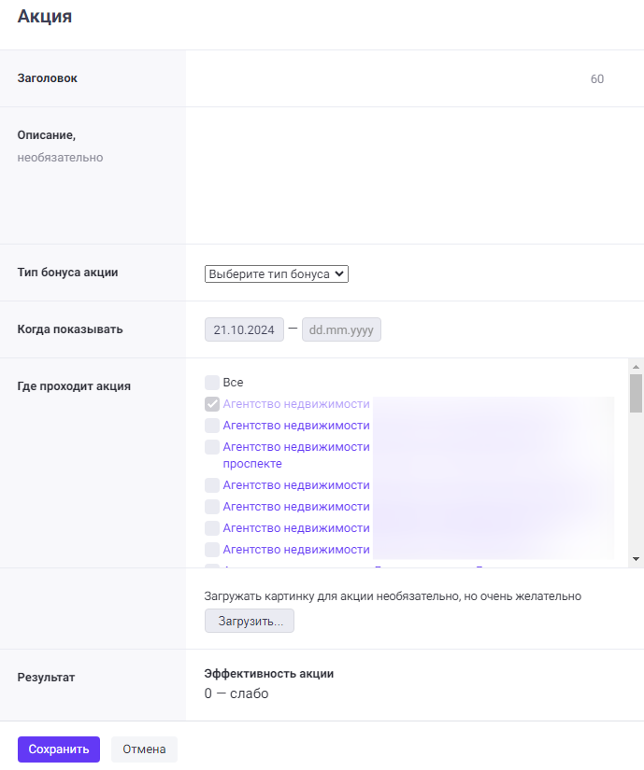Tick the agency checkbox right after the 'проспекте' entry

tap(212, 485)
